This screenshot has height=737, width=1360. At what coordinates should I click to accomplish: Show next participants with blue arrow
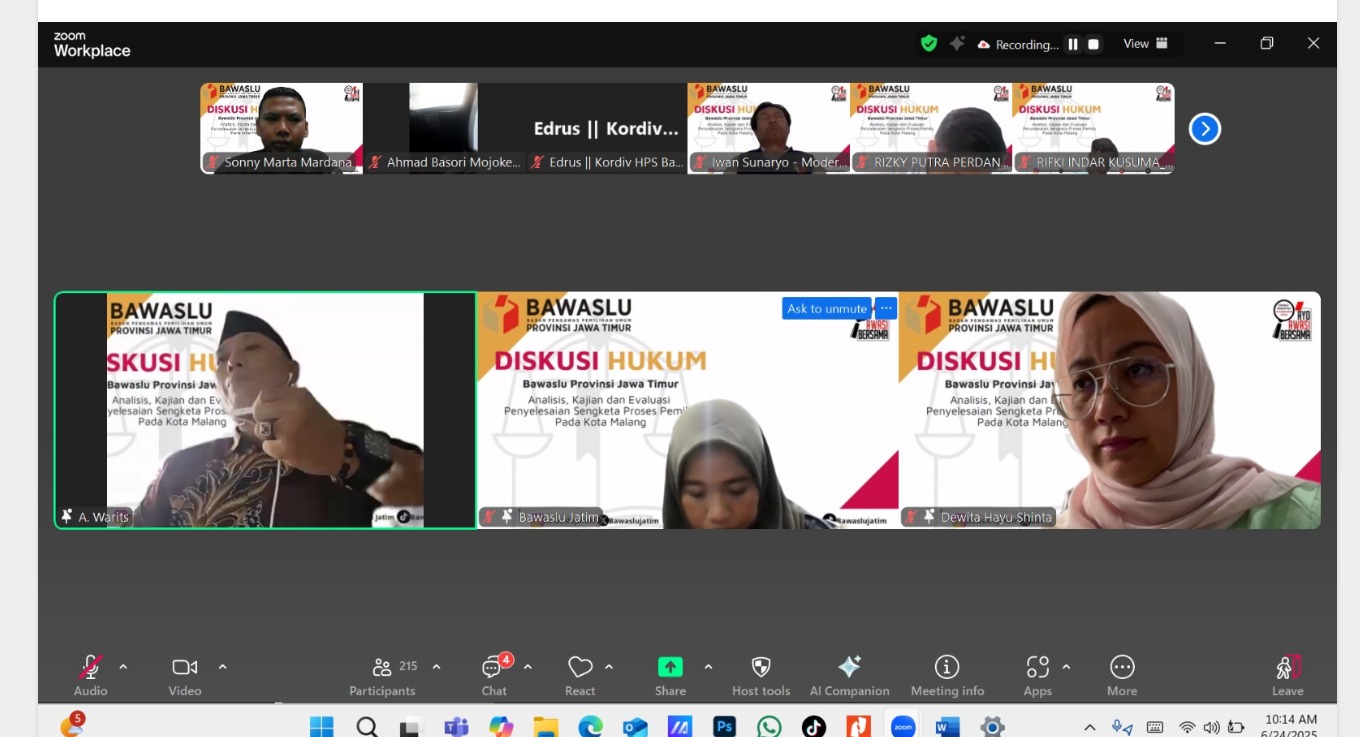point(1205,129)
